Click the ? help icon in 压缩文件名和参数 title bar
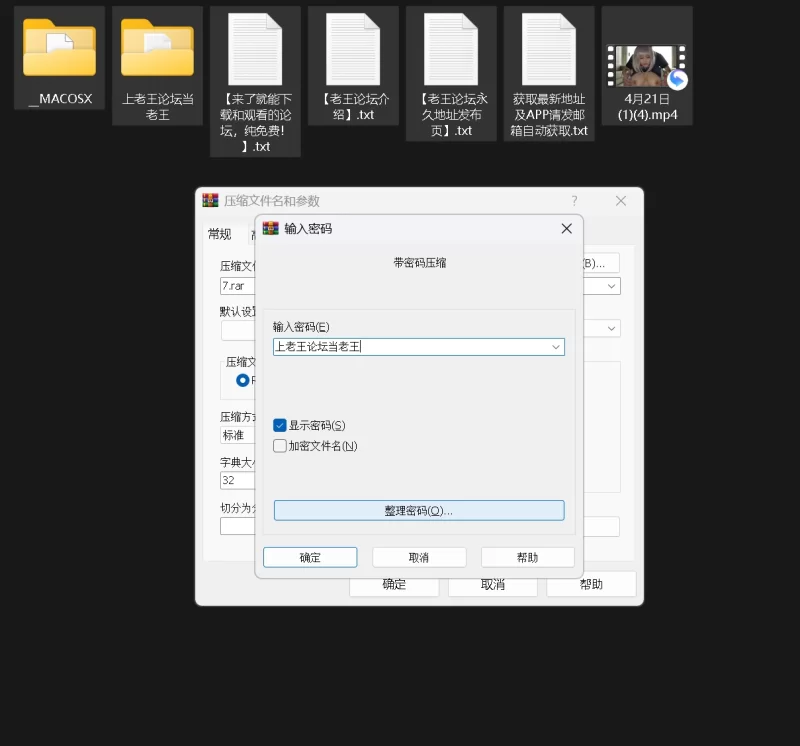This screenshot has width=800, height=746. (x=574, y=201)
